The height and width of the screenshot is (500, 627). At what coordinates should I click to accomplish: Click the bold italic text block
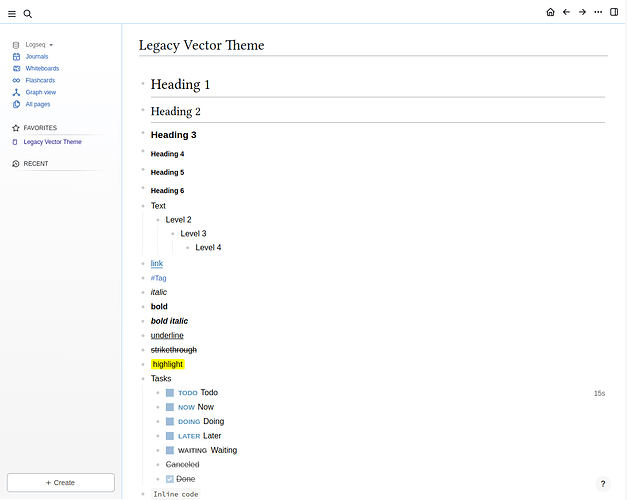[x=169, y=321]
